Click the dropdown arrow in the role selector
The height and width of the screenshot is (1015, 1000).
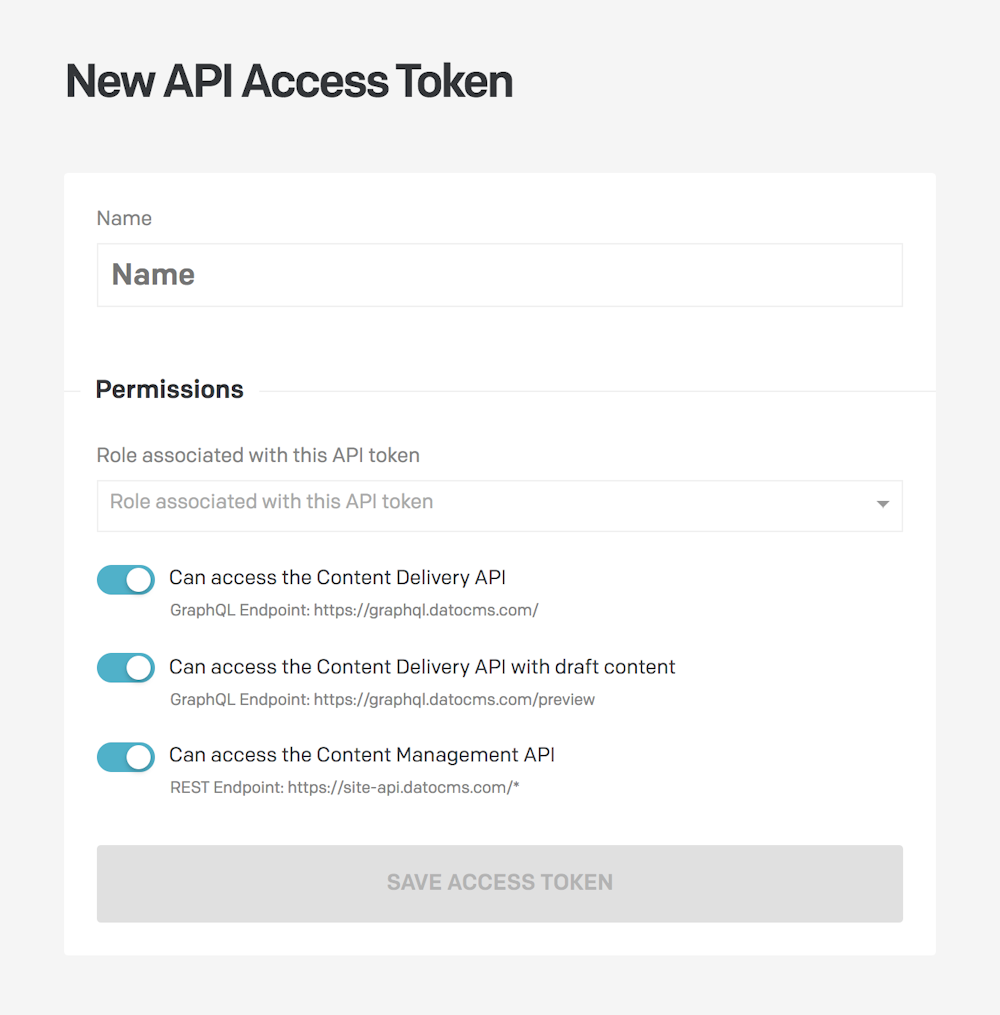pyautogui.click(x=882, y=504)
